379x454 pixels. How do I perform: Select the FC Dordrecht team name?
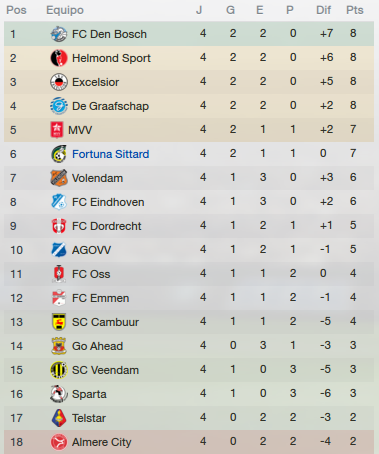[107, 226]
